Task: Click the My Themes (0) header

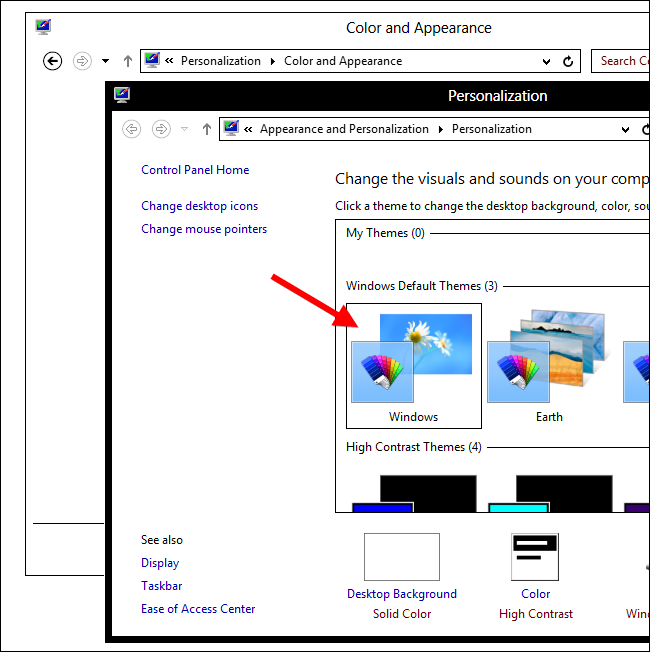Action: 385,233
